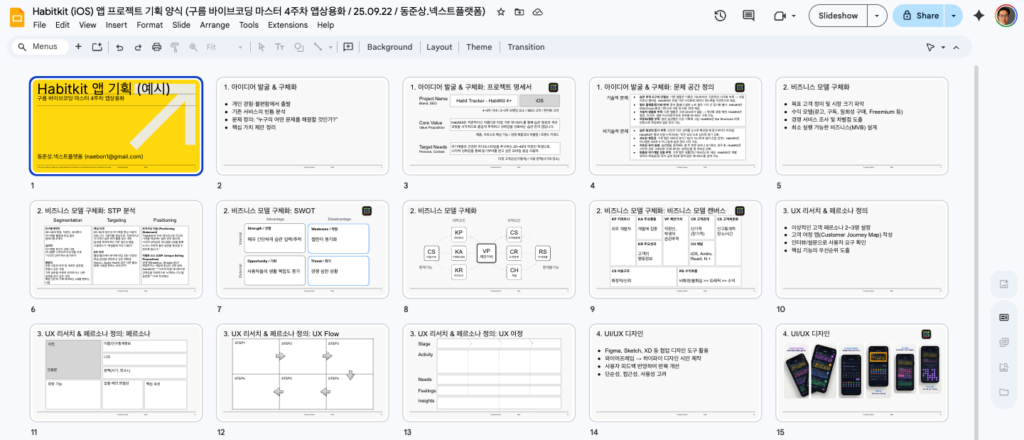Click the paint format roller icon
Screen dimensions: 1024x440
coord(176,47)
